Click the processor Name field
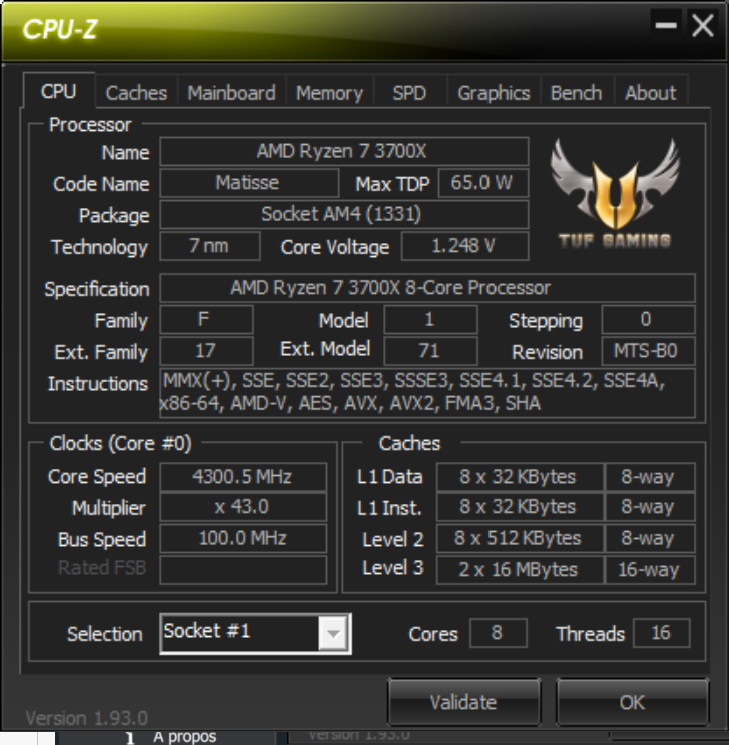The height and width of the screenshot is (745, 729). [344, 151]
